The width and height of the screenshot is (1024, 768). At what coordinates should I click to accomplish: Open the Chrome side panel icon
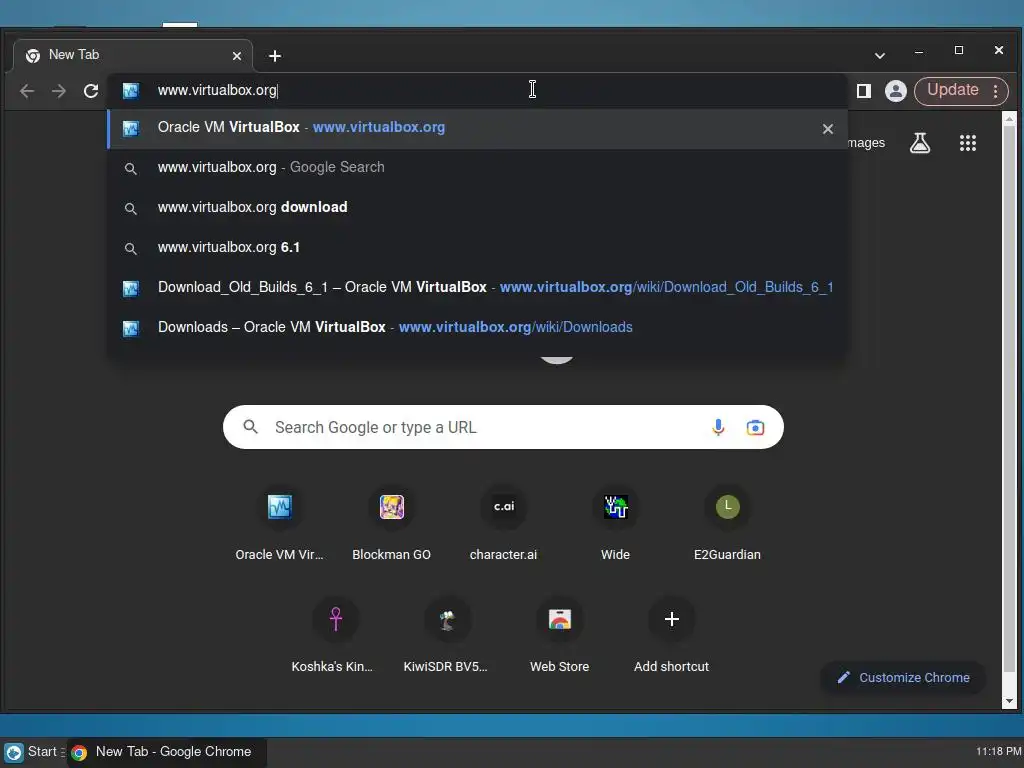pyautogui.click(x=864, y=91)
